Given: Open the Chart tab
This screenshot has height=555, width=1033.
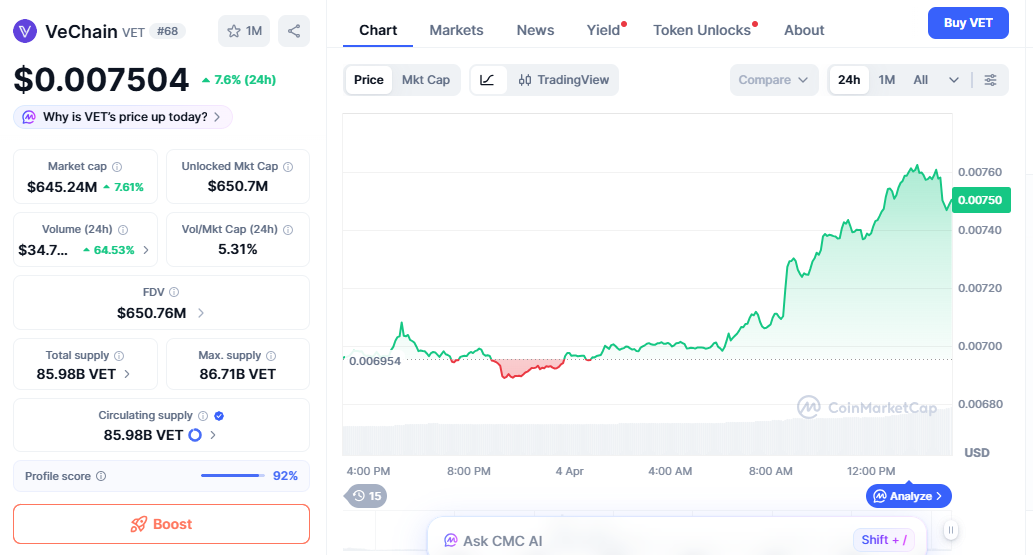Looking at the screenshot, I should tap(377, 30).
